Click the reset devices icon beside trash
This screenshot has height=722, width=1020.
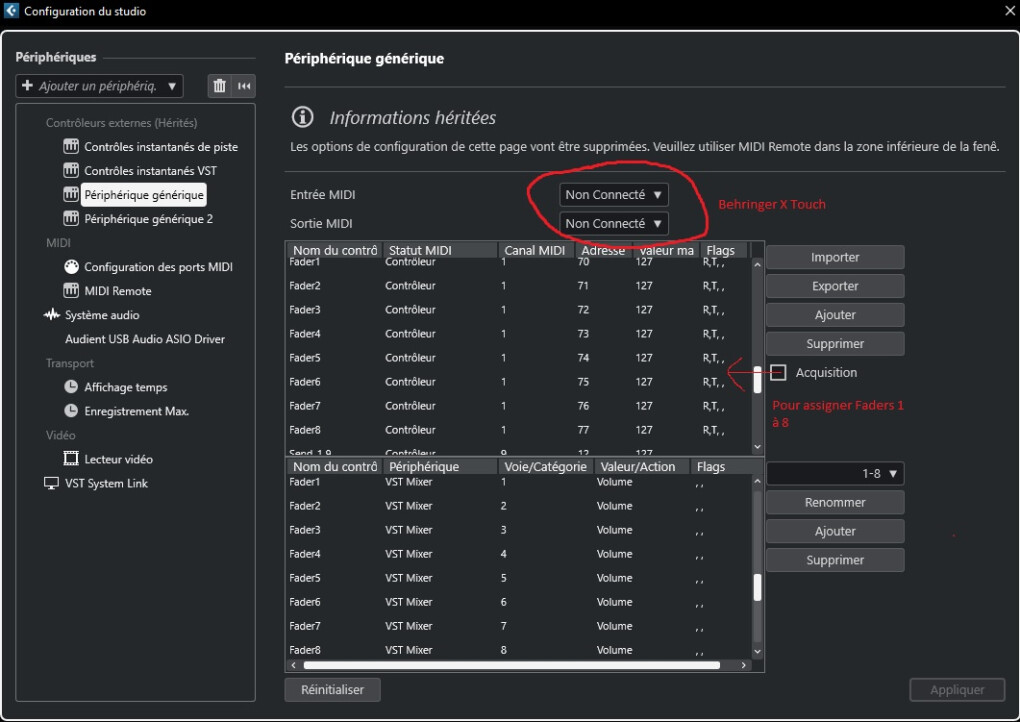click(x=243, y=86)
